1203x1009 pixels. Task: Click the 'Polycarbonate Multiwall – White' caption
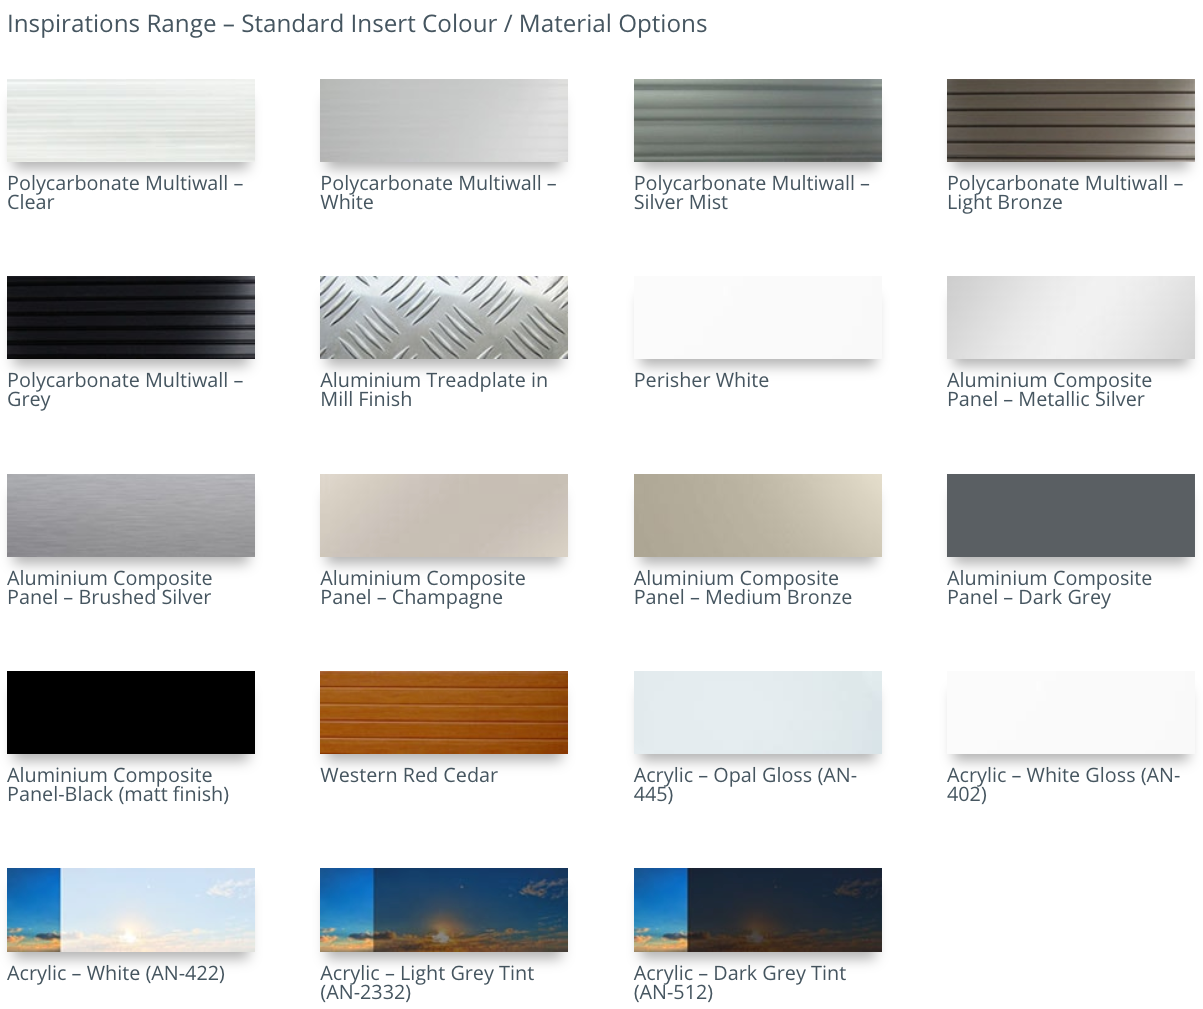point(438,192)
